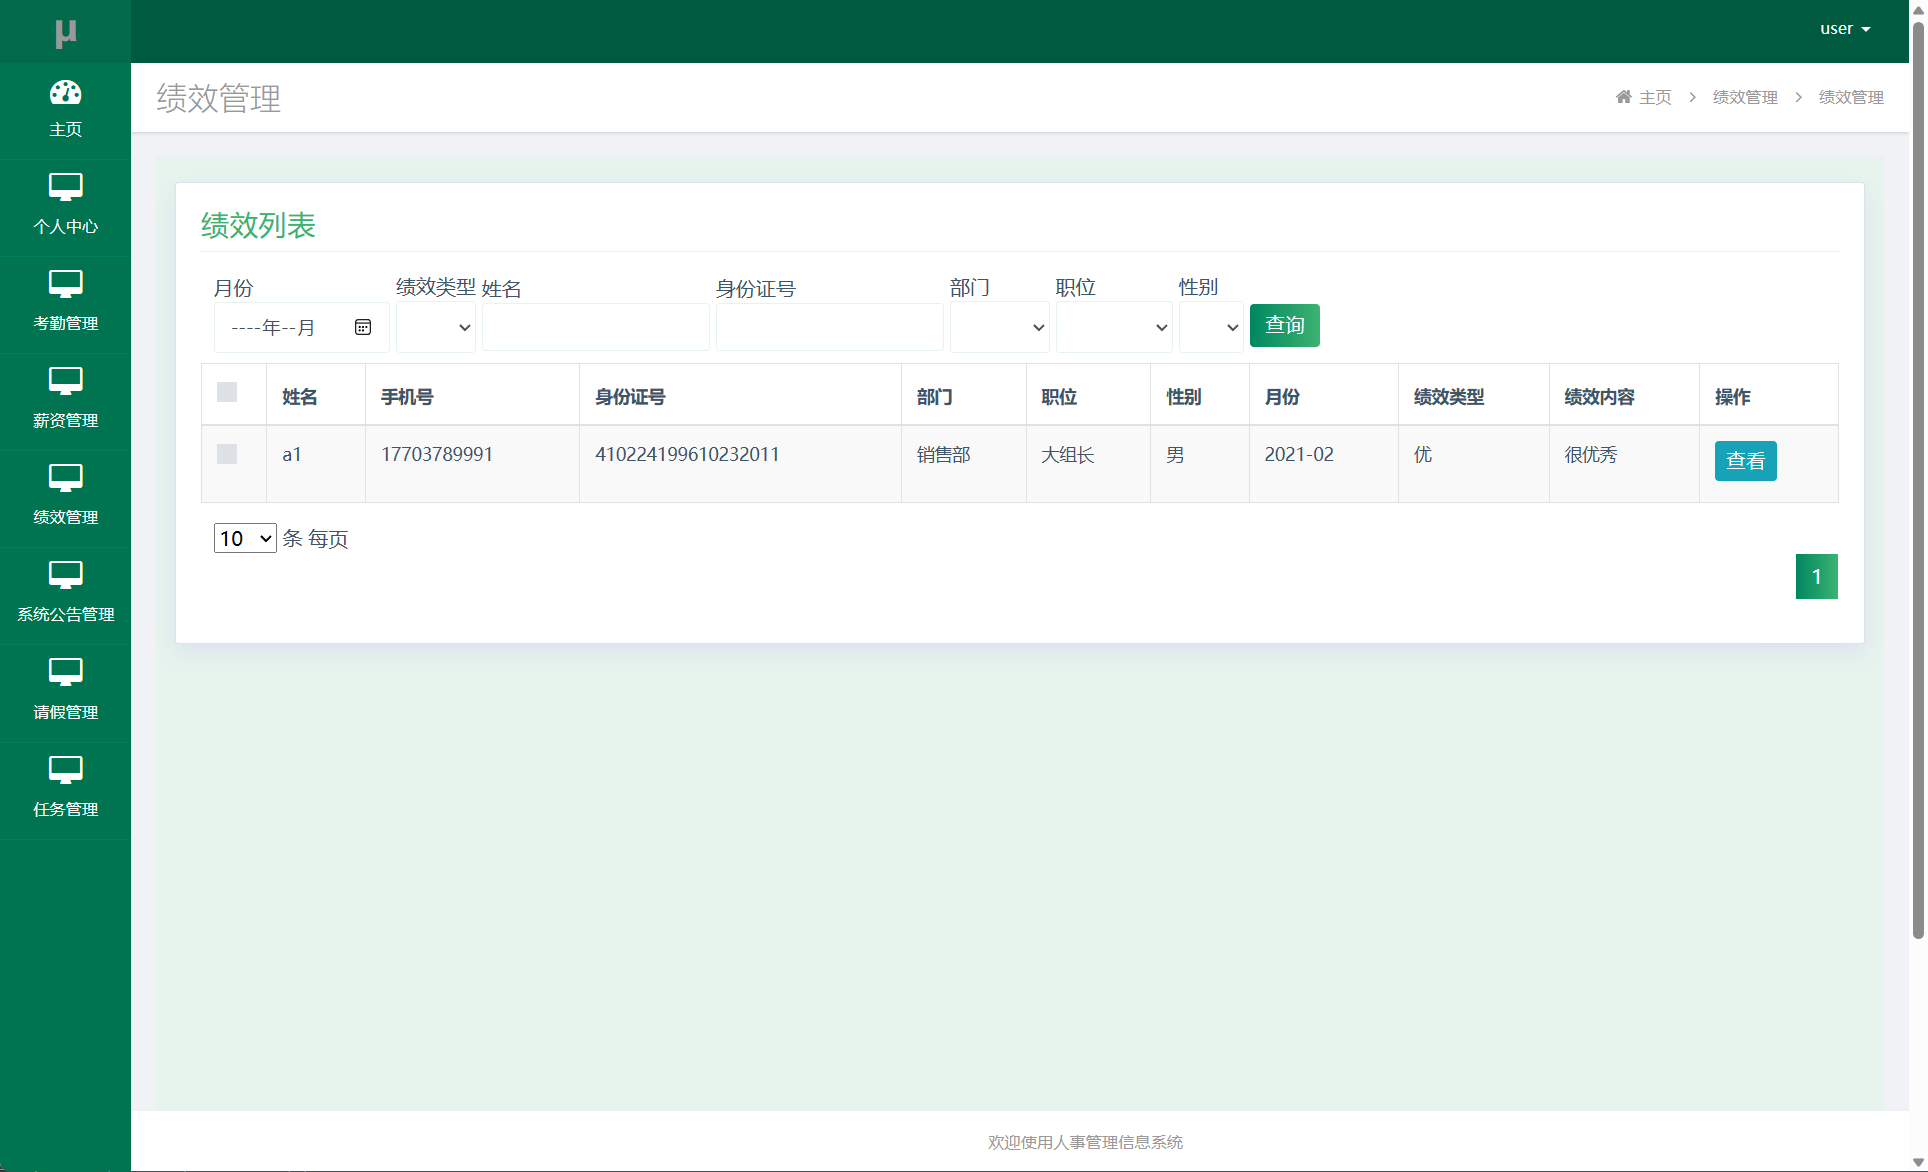Type in the 姓名 input field

595,327
